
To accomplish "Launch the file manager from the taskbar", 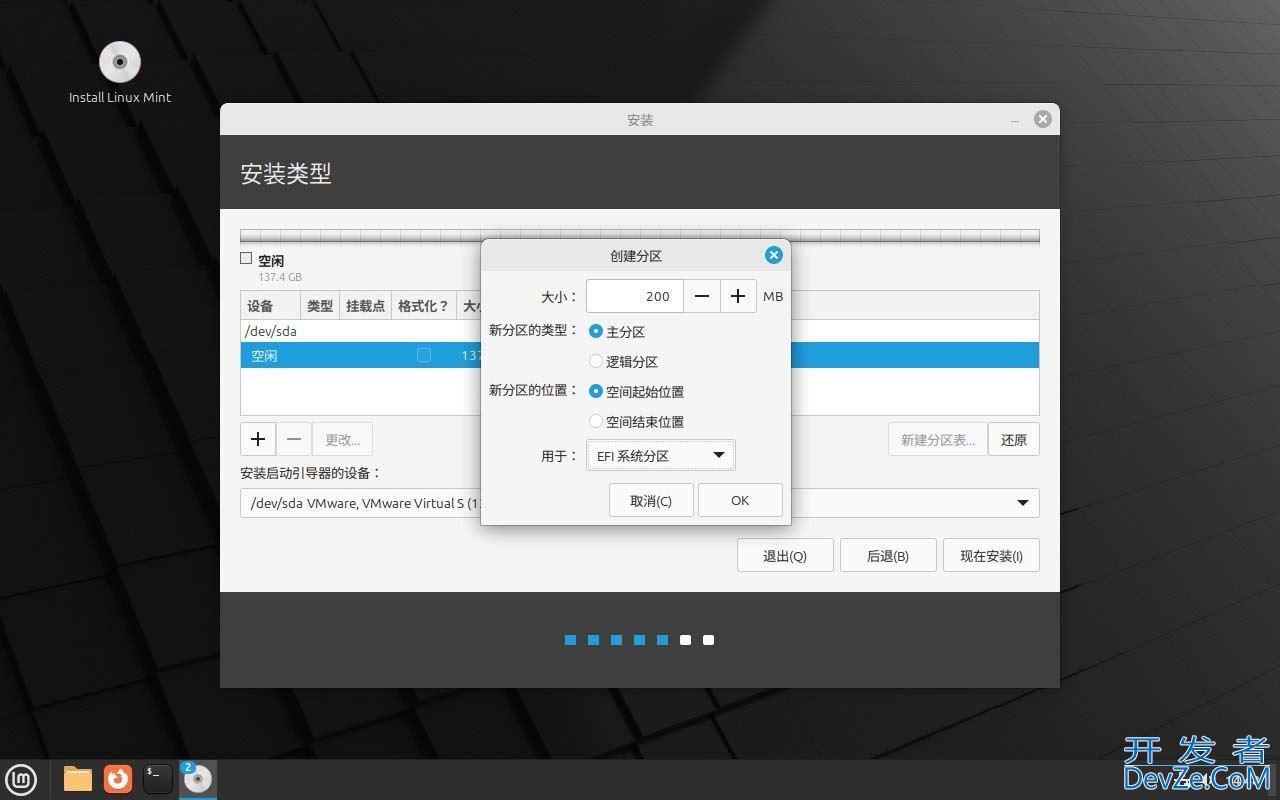I will pos(78,778).
